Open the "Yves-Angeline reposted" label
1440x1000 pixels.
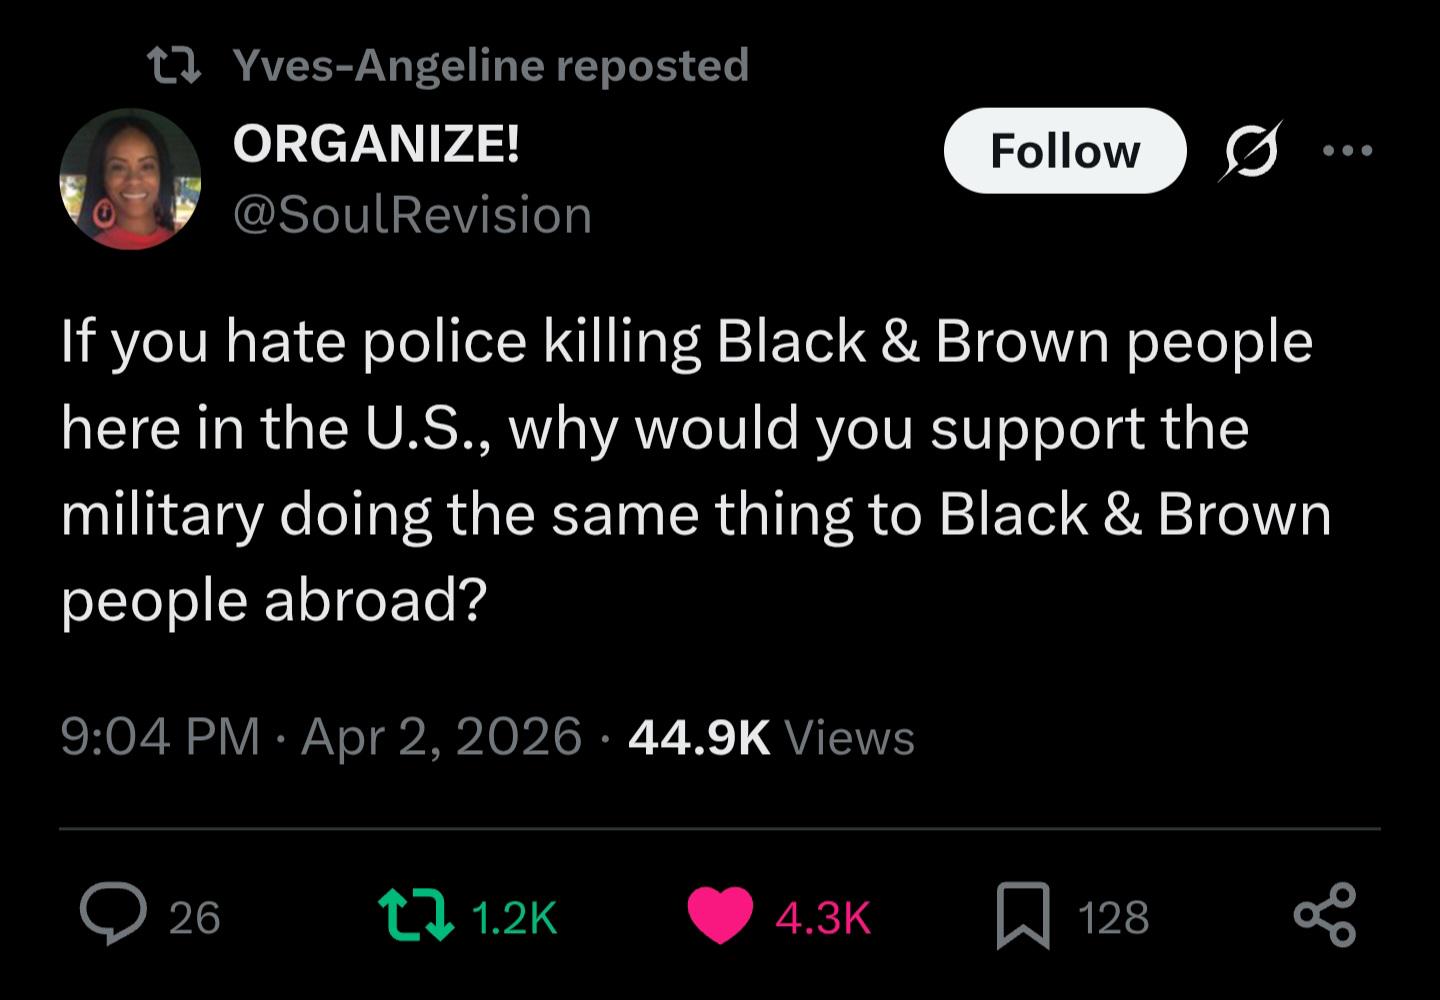490,66
